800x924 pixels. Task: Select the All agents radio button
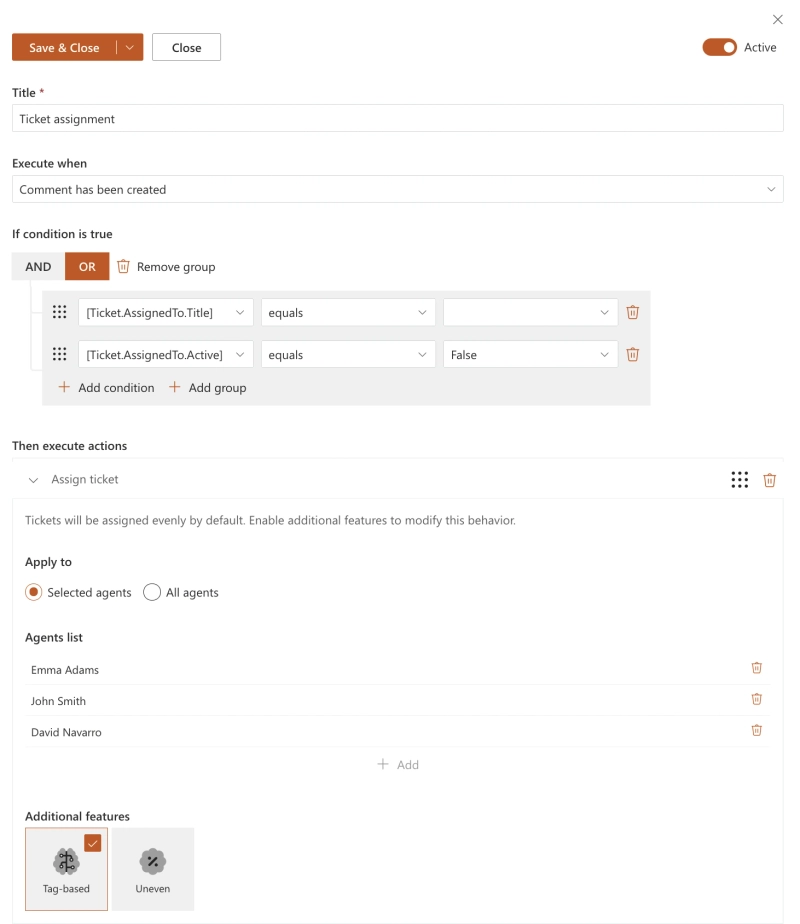[152, 592]
